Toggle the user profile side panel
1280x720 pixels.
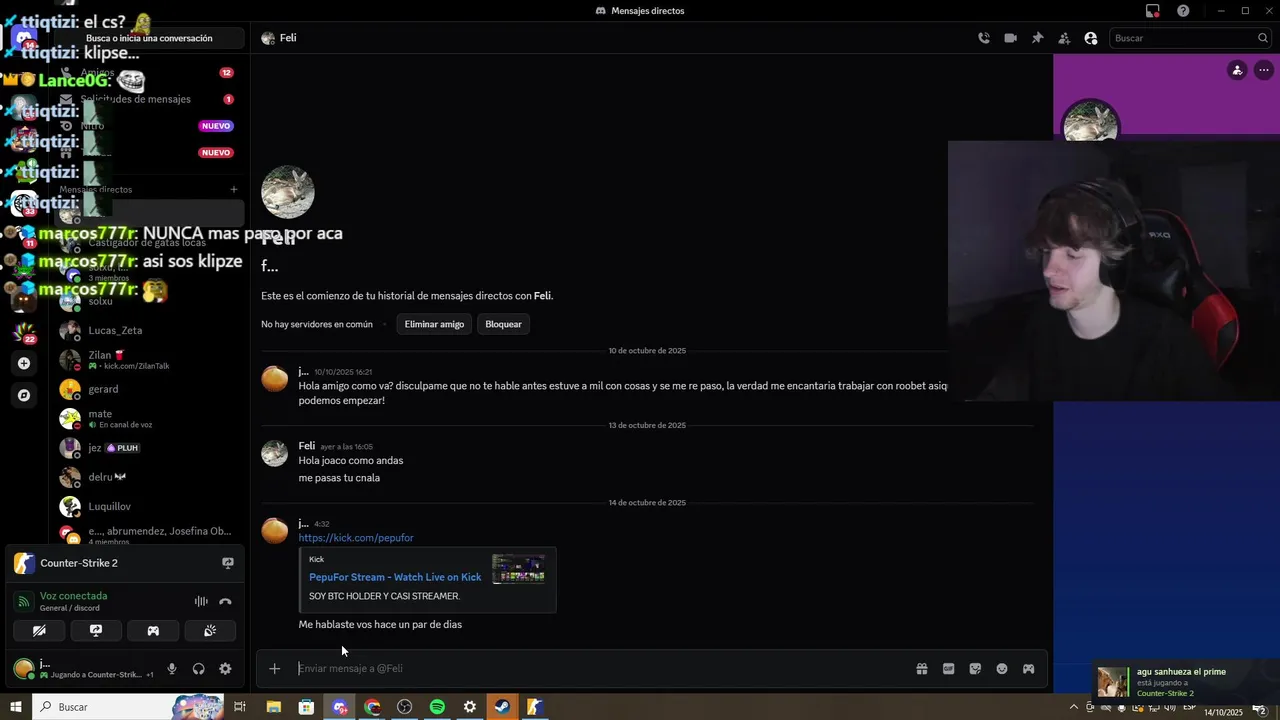tap(1091, 38)
